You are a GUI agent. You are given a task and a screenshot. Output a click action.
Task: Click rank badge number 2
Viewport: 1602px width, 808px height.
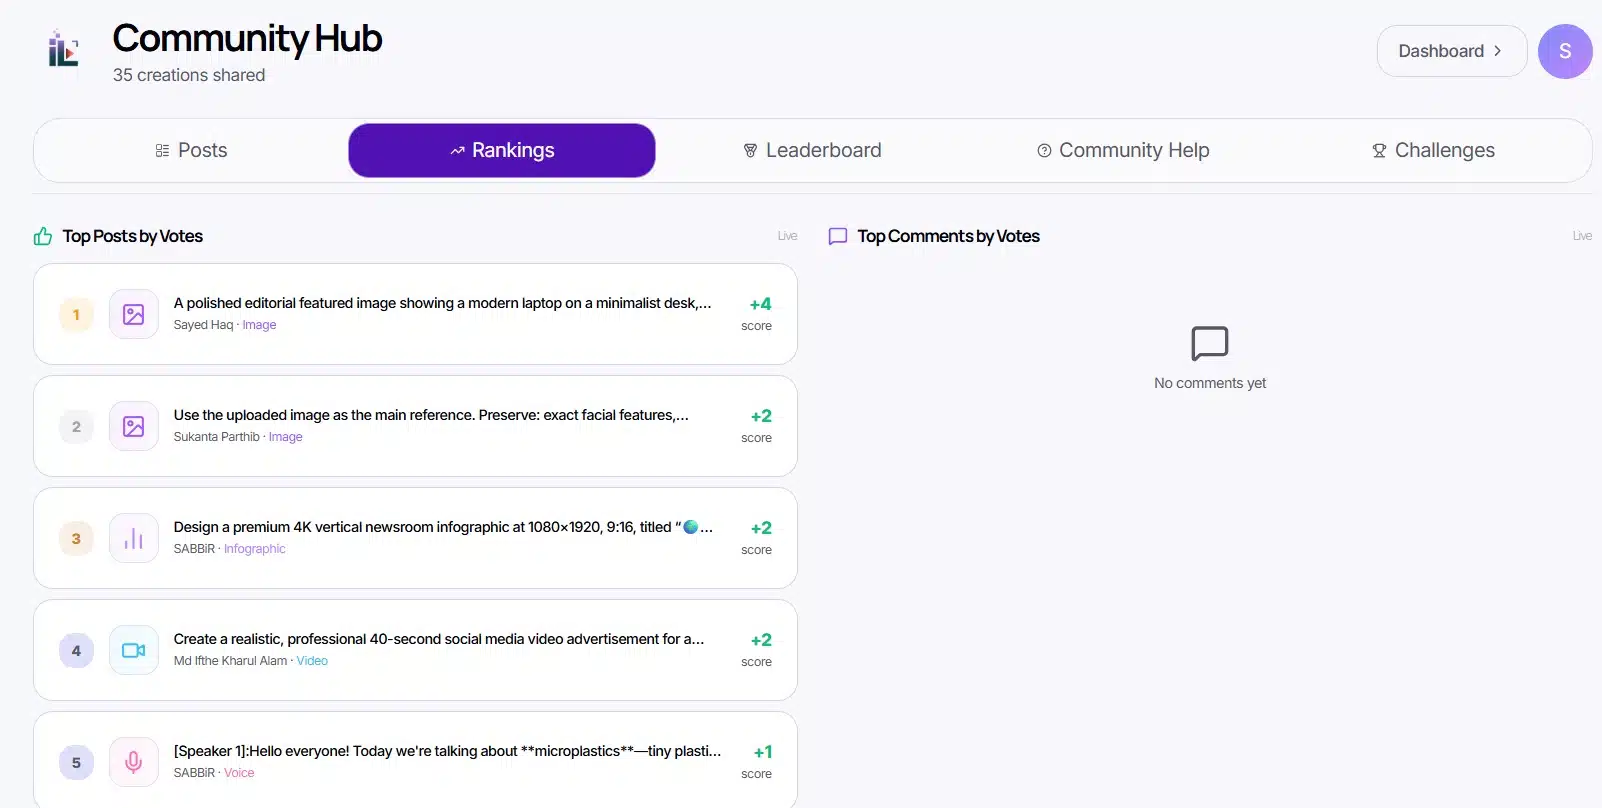tap(76, 426)
